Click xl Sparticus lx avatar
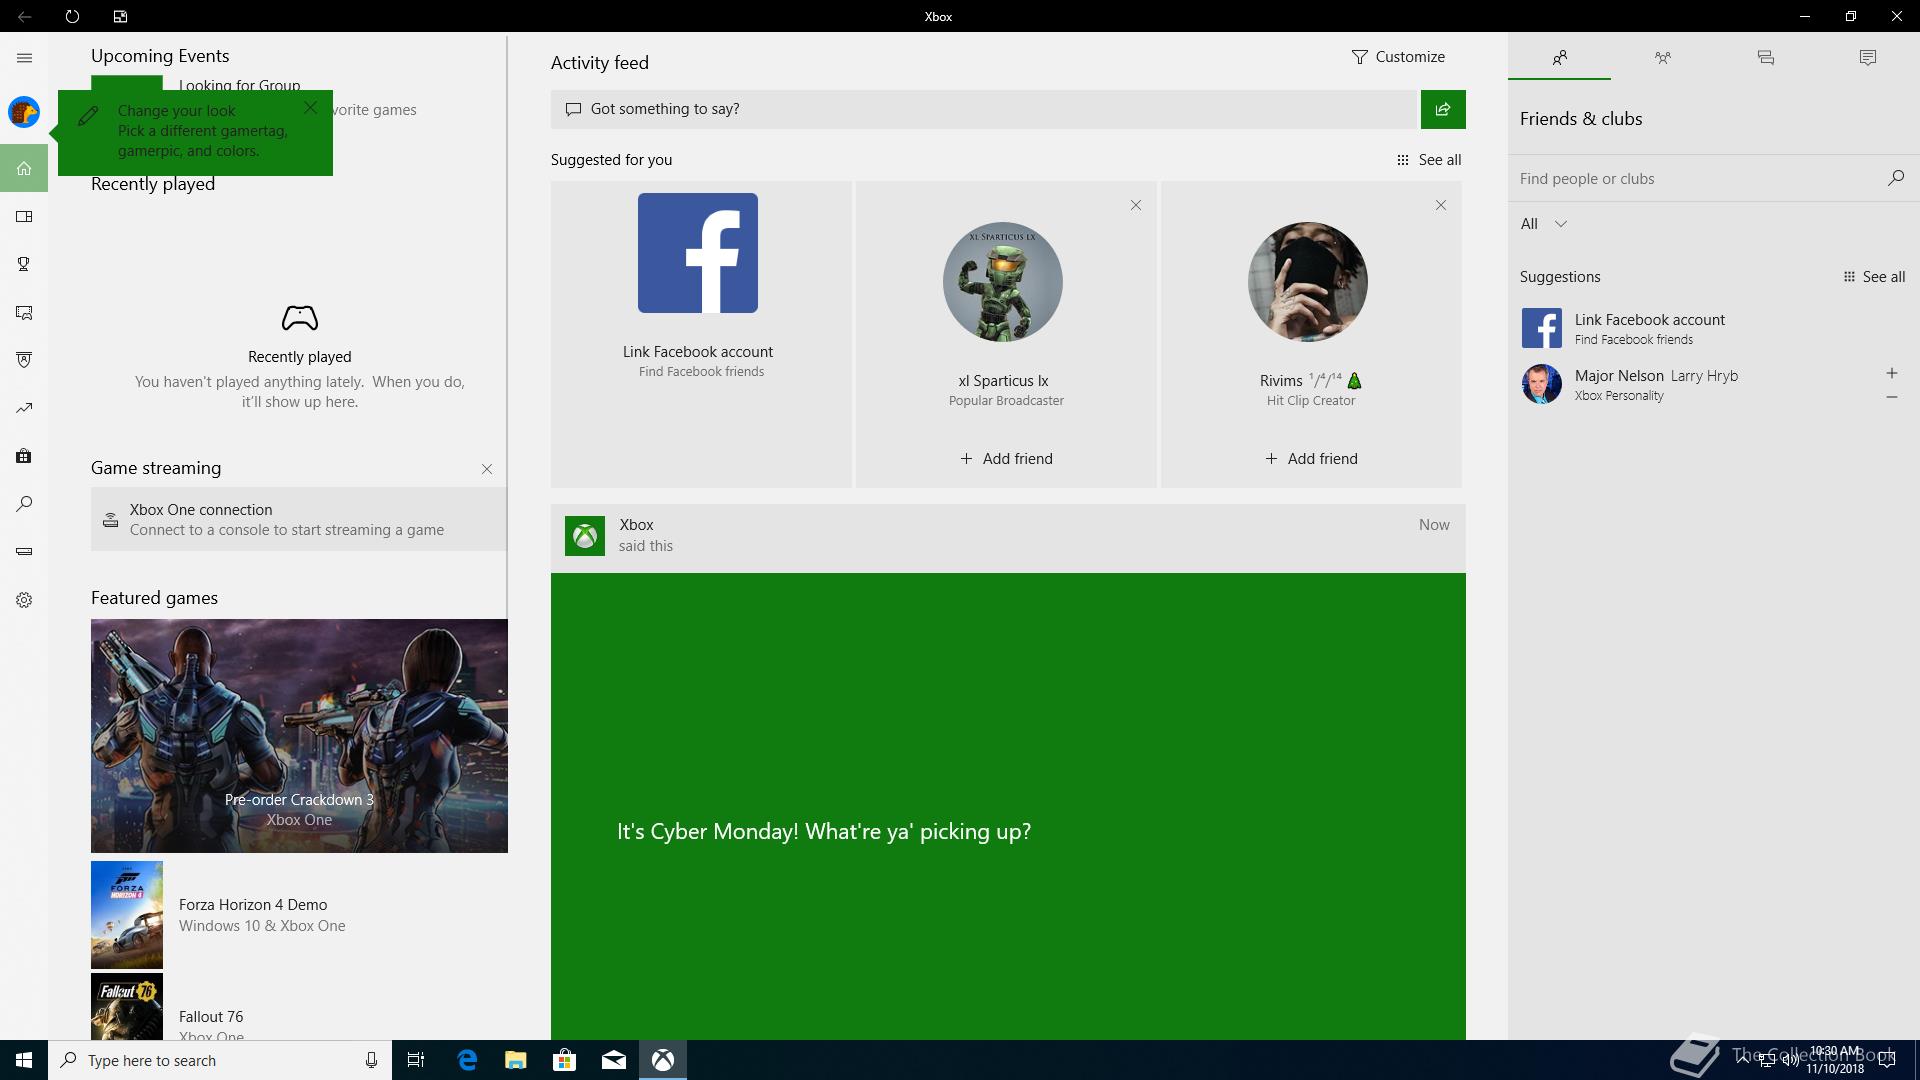1920x1080 pixels. pyautogui.click(x=1003, y=282)
